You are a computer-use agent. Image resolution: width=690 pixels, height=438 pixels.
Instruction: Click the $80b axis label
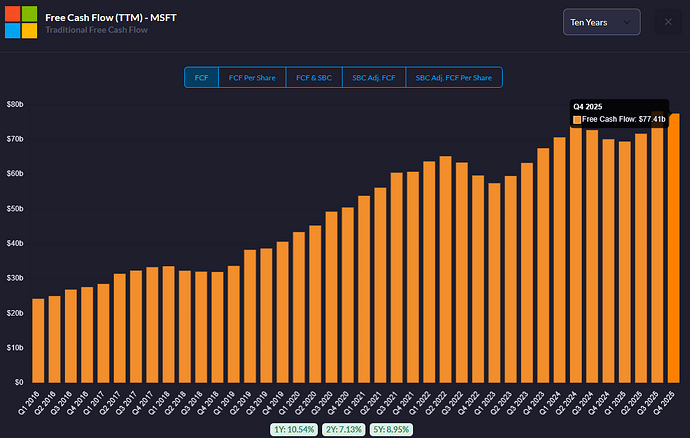point(15,104)
